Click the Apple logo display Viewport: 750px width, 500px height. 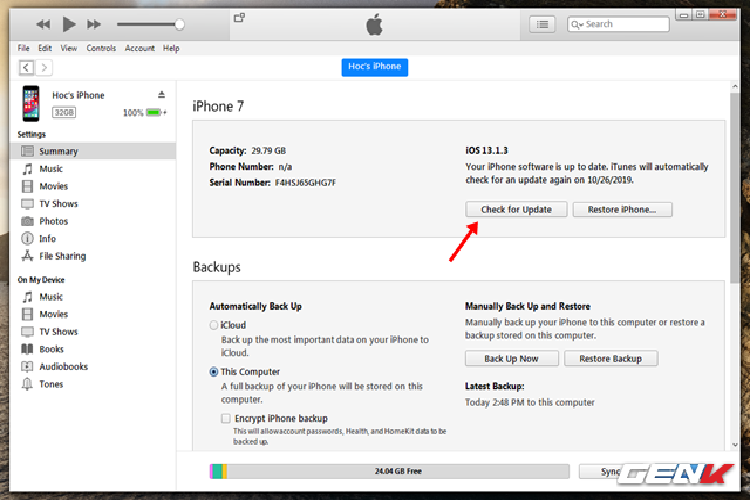click(x=375, y=24)
